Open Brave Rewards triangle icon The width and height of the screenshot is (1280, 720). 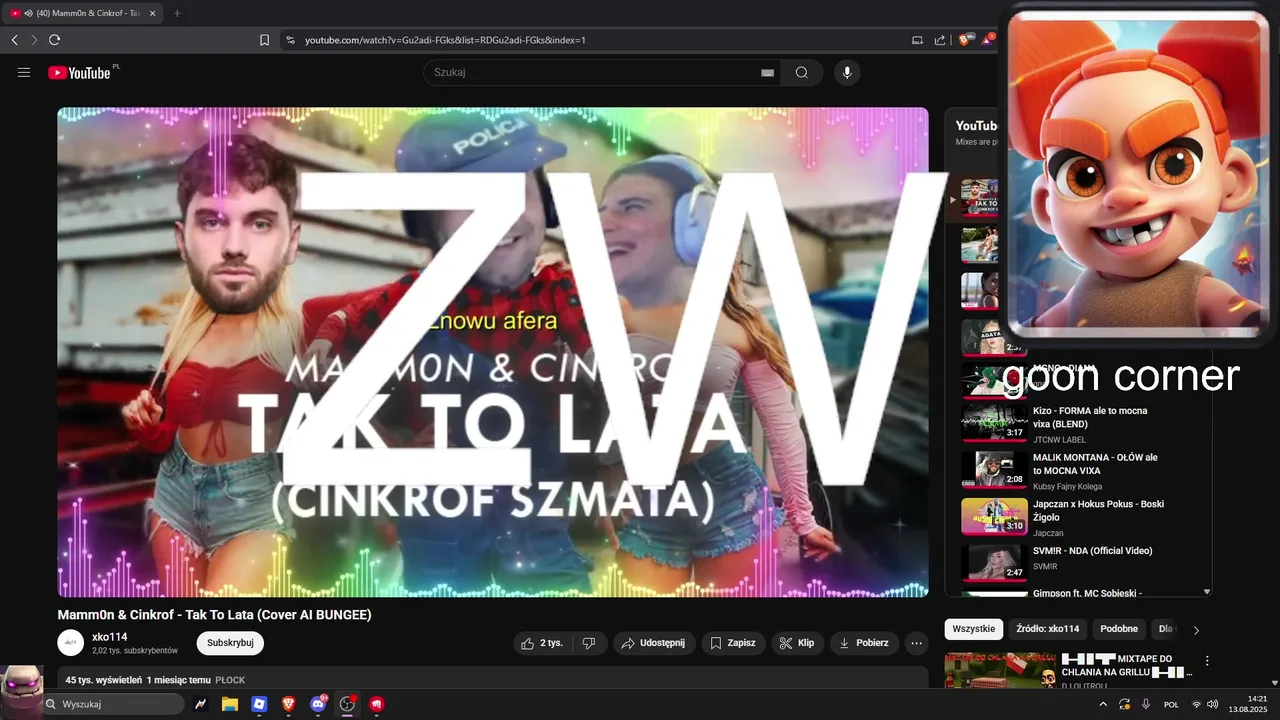point(988,40)
